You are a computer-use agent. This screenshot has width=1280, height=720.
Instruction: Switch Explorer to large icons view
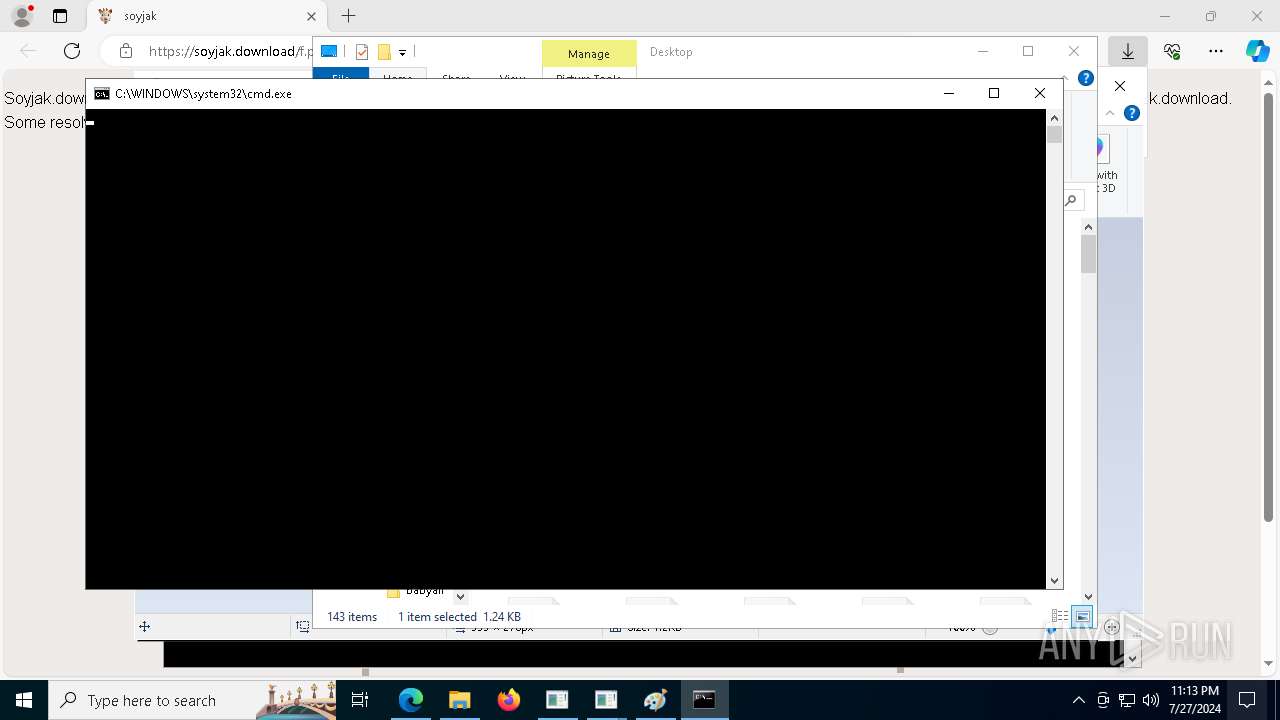(x=1082, y=617)
